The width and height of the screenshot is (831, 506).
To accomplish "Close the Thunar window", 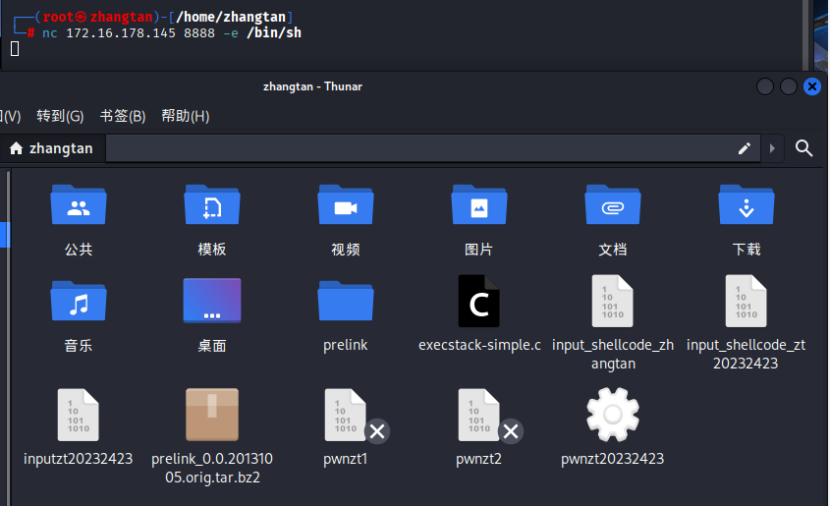I will click(812, 86).
